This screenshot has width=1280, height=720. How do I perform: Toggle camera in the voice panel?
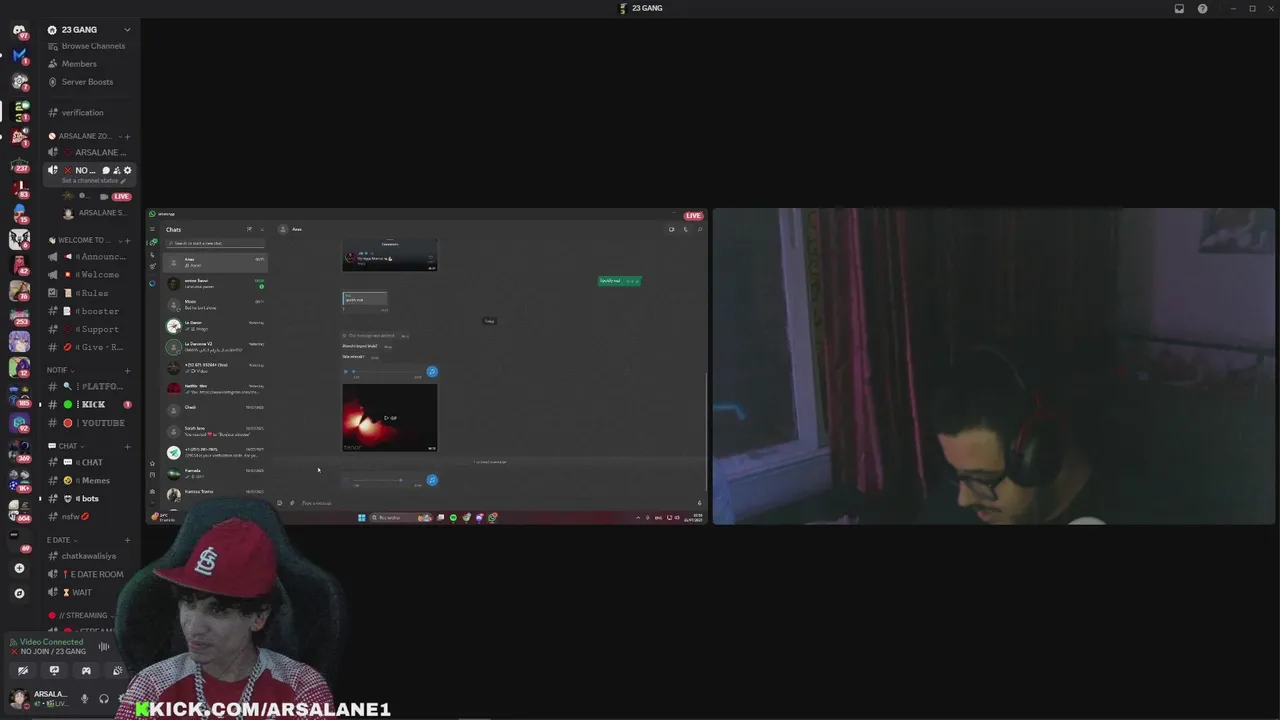tap(23, 671)
